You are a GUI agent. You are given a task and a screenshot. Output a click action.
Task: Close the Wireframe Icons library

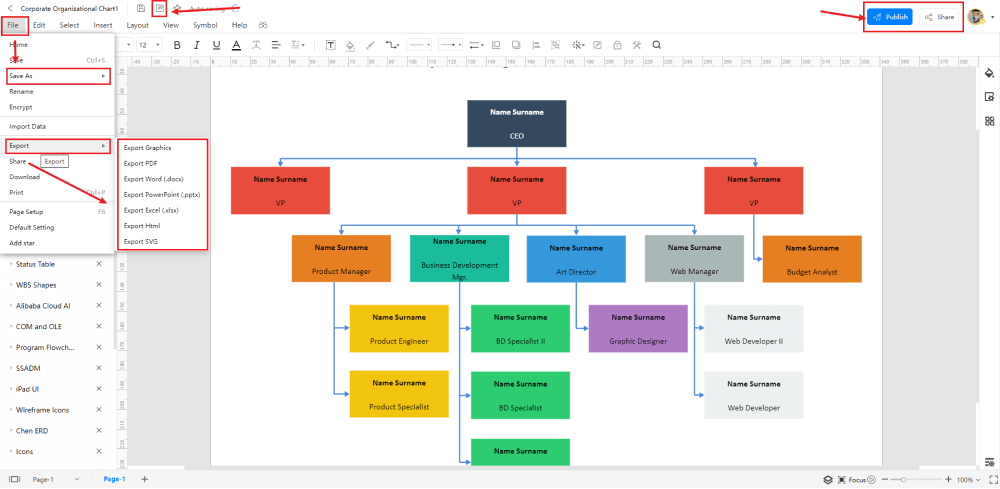pyautogui.click(x=99, y=409)
